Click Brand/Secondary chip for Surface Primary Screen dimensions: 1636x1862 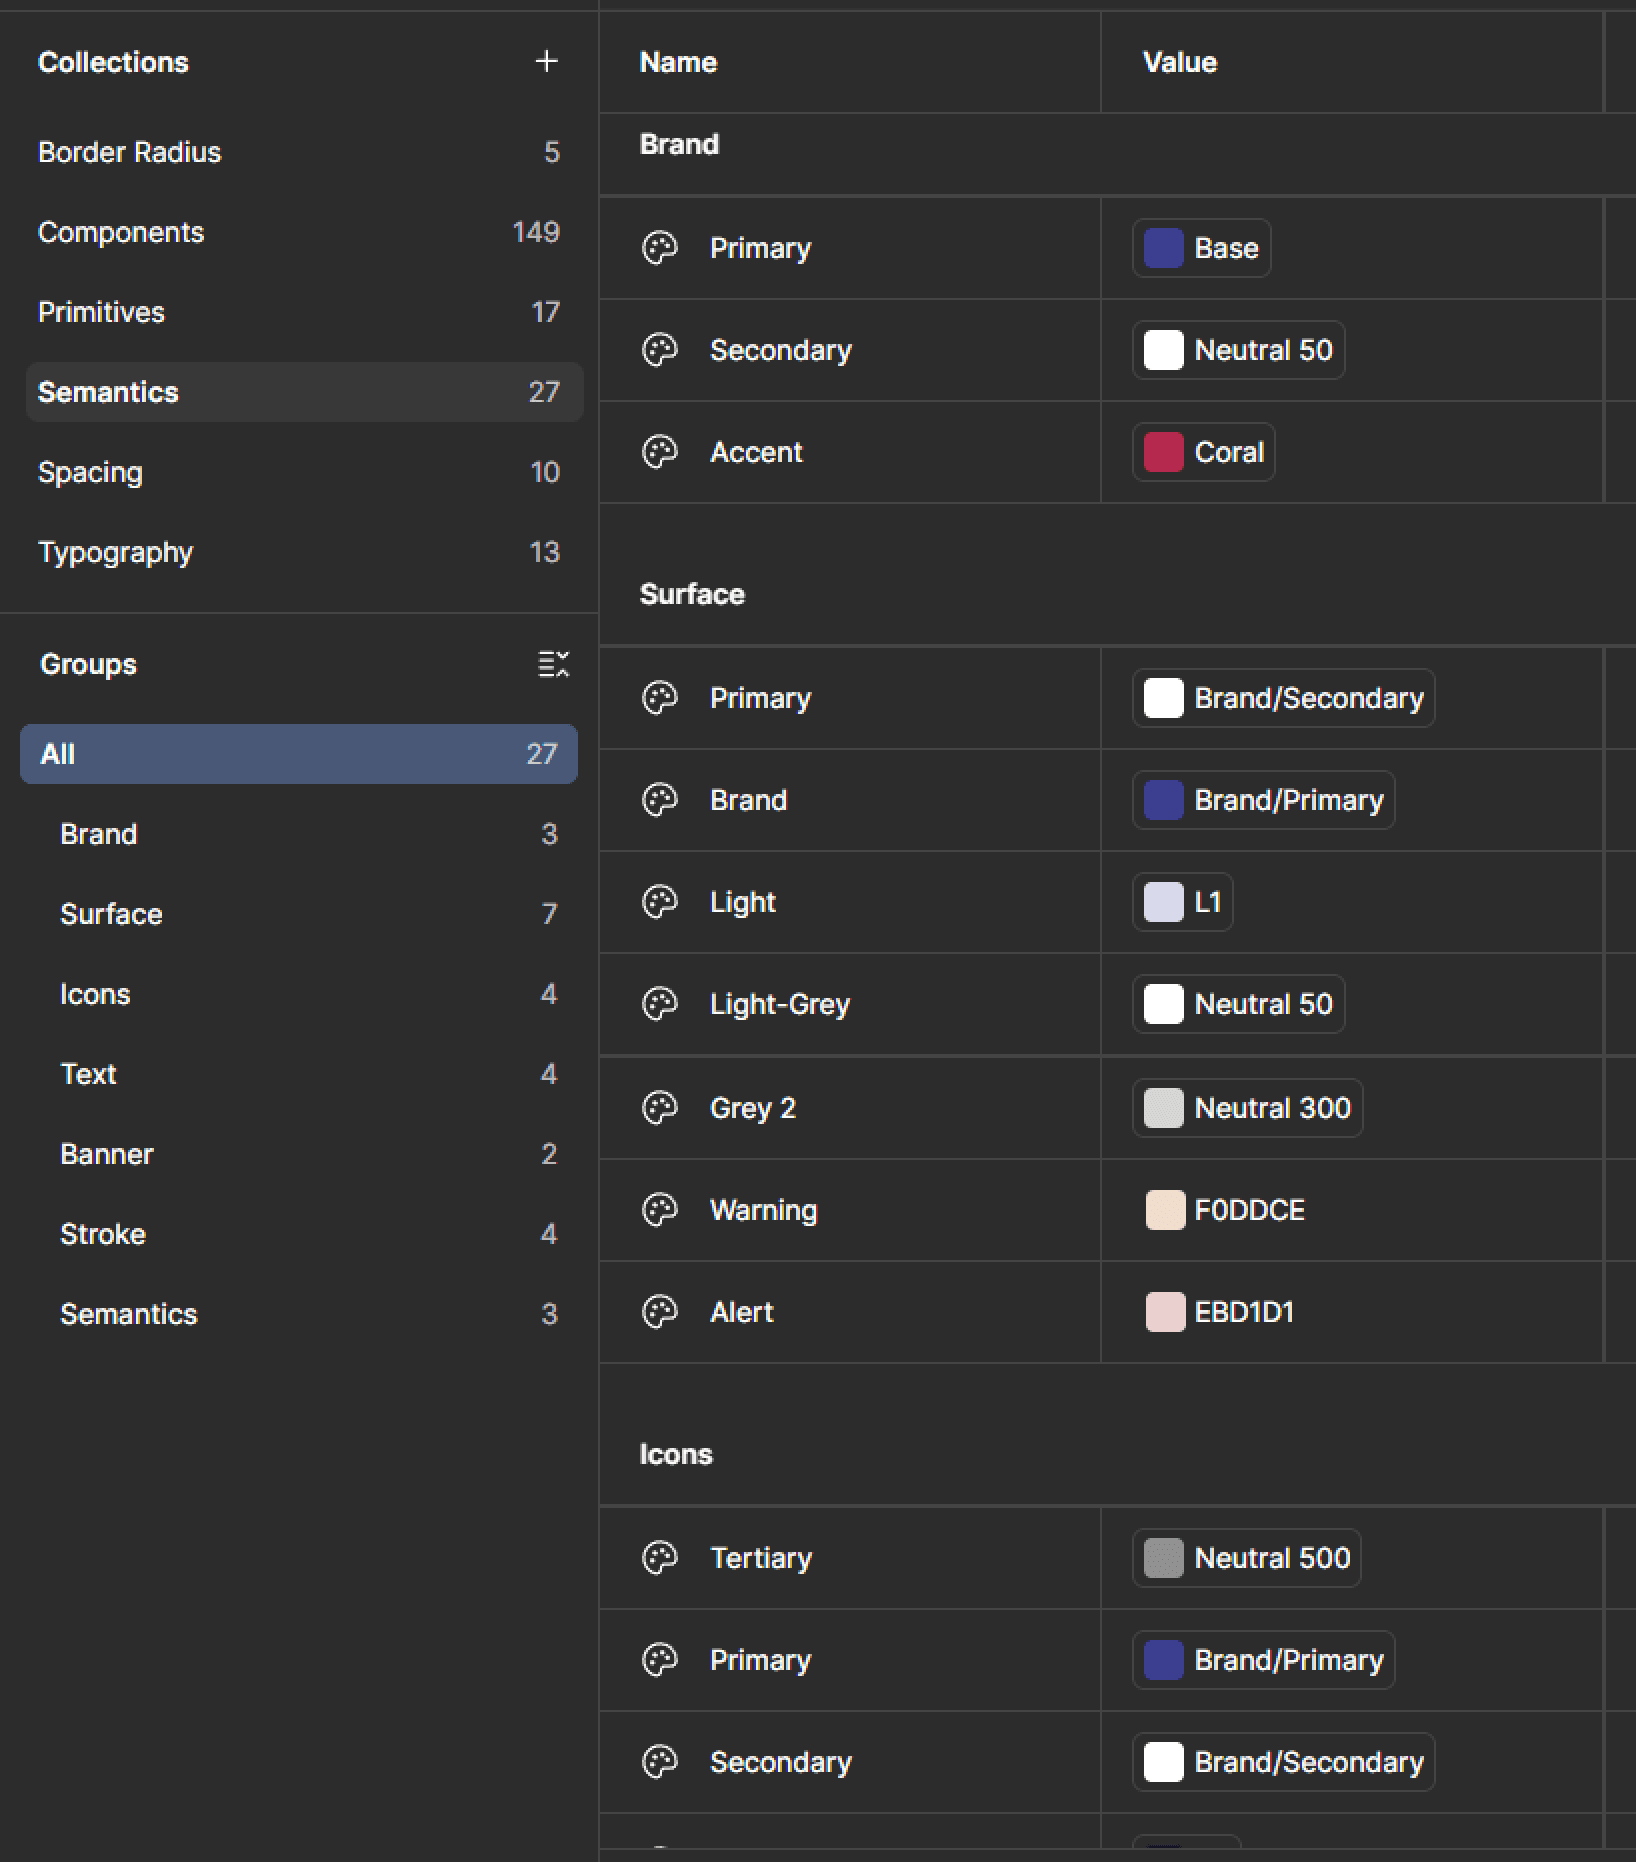(x=1284, y=698)
